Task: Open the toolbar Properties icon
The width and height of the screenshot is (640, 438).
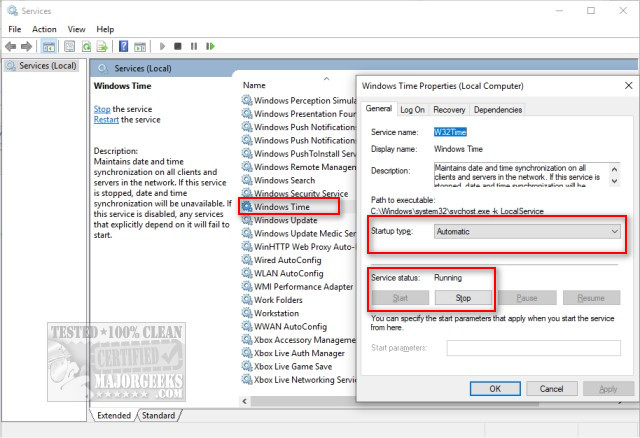Action: coord(70,47)
